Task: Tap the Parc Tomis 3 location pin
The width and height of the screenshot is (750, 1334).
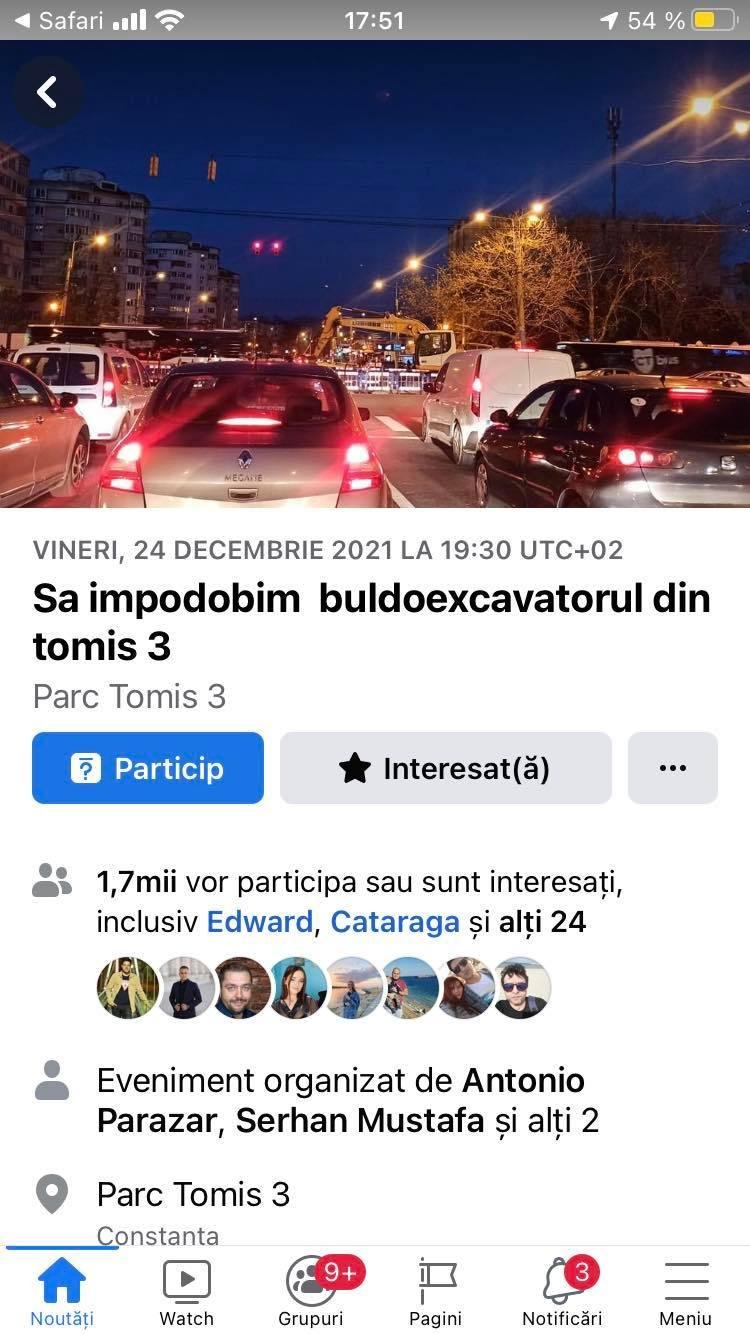Action: tap(52, 1194)
